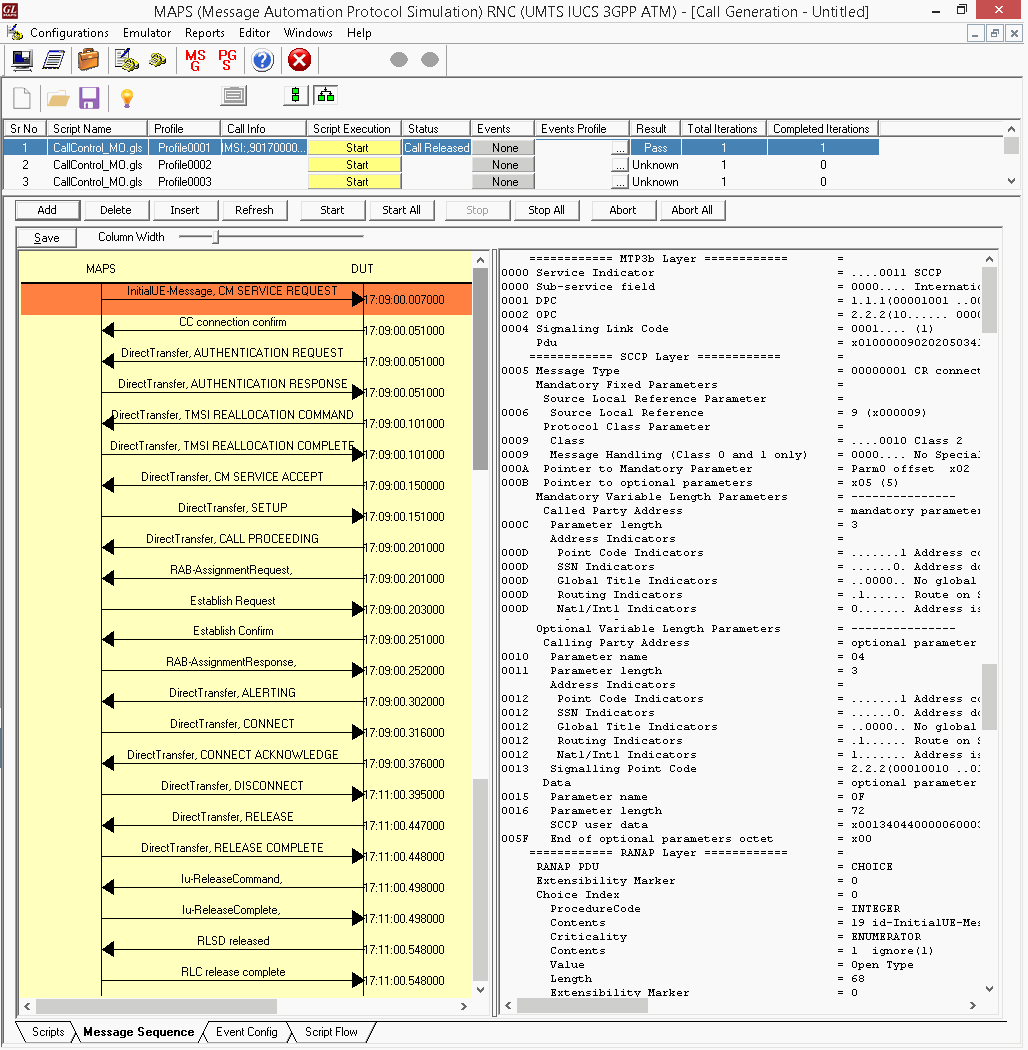Open Events Profile ellipsis in row 2
This screenshot has height=1050, width=1028.
point(620,165)
